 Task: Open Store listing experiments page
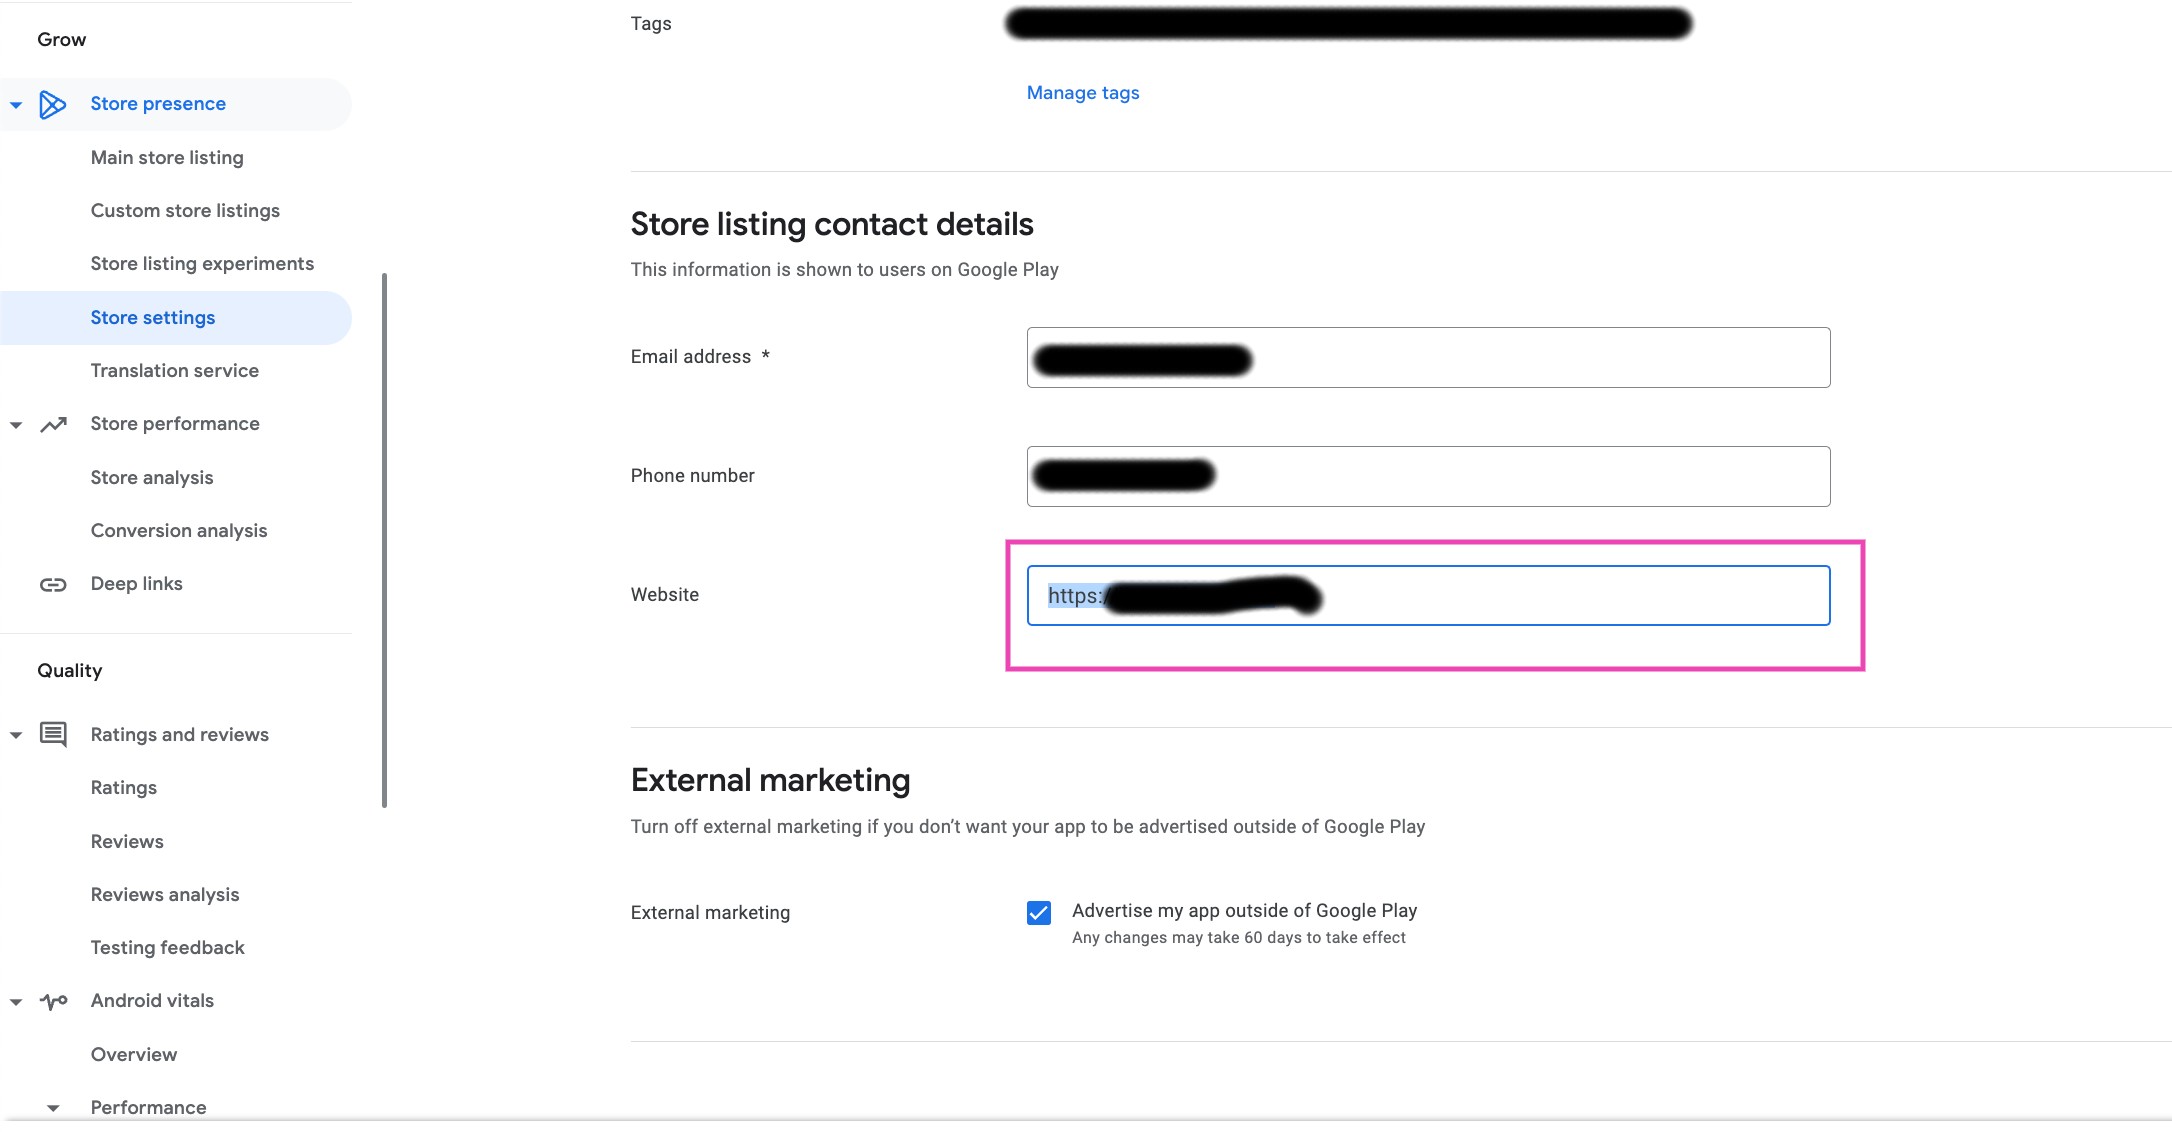coord(203,263)
